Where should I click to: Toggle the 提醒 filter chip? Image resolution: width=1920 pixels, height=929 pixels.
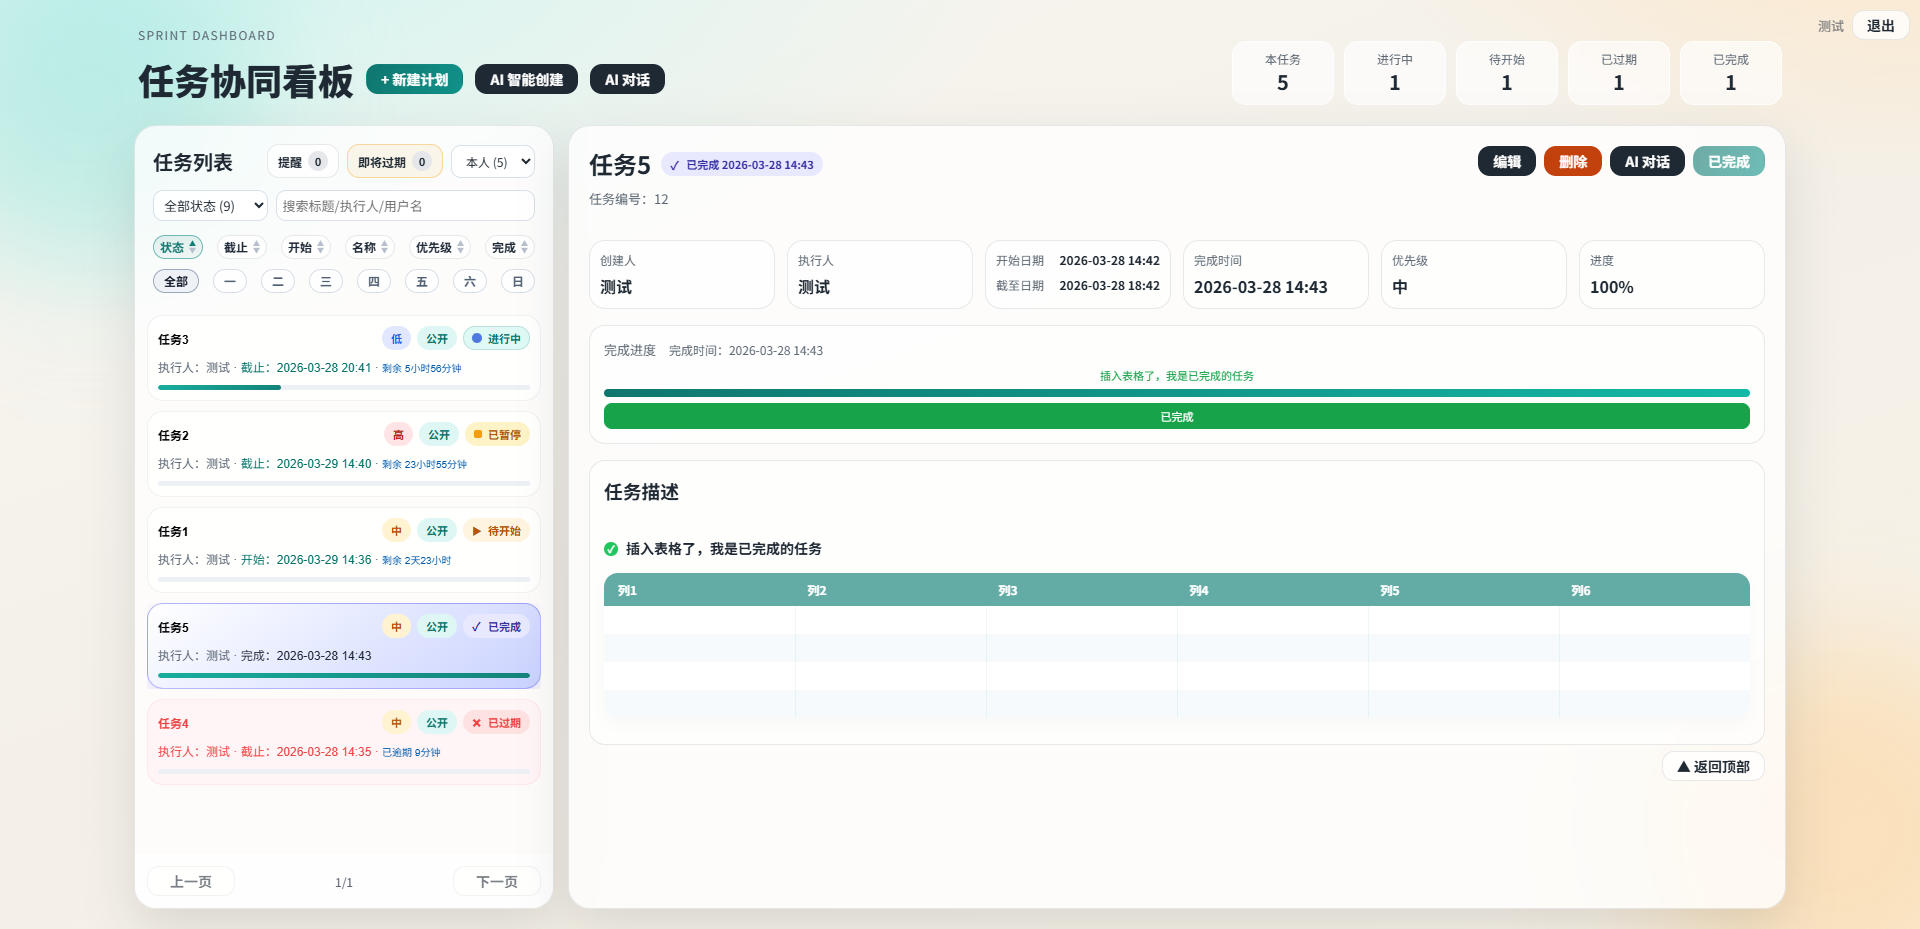[301, 162]
